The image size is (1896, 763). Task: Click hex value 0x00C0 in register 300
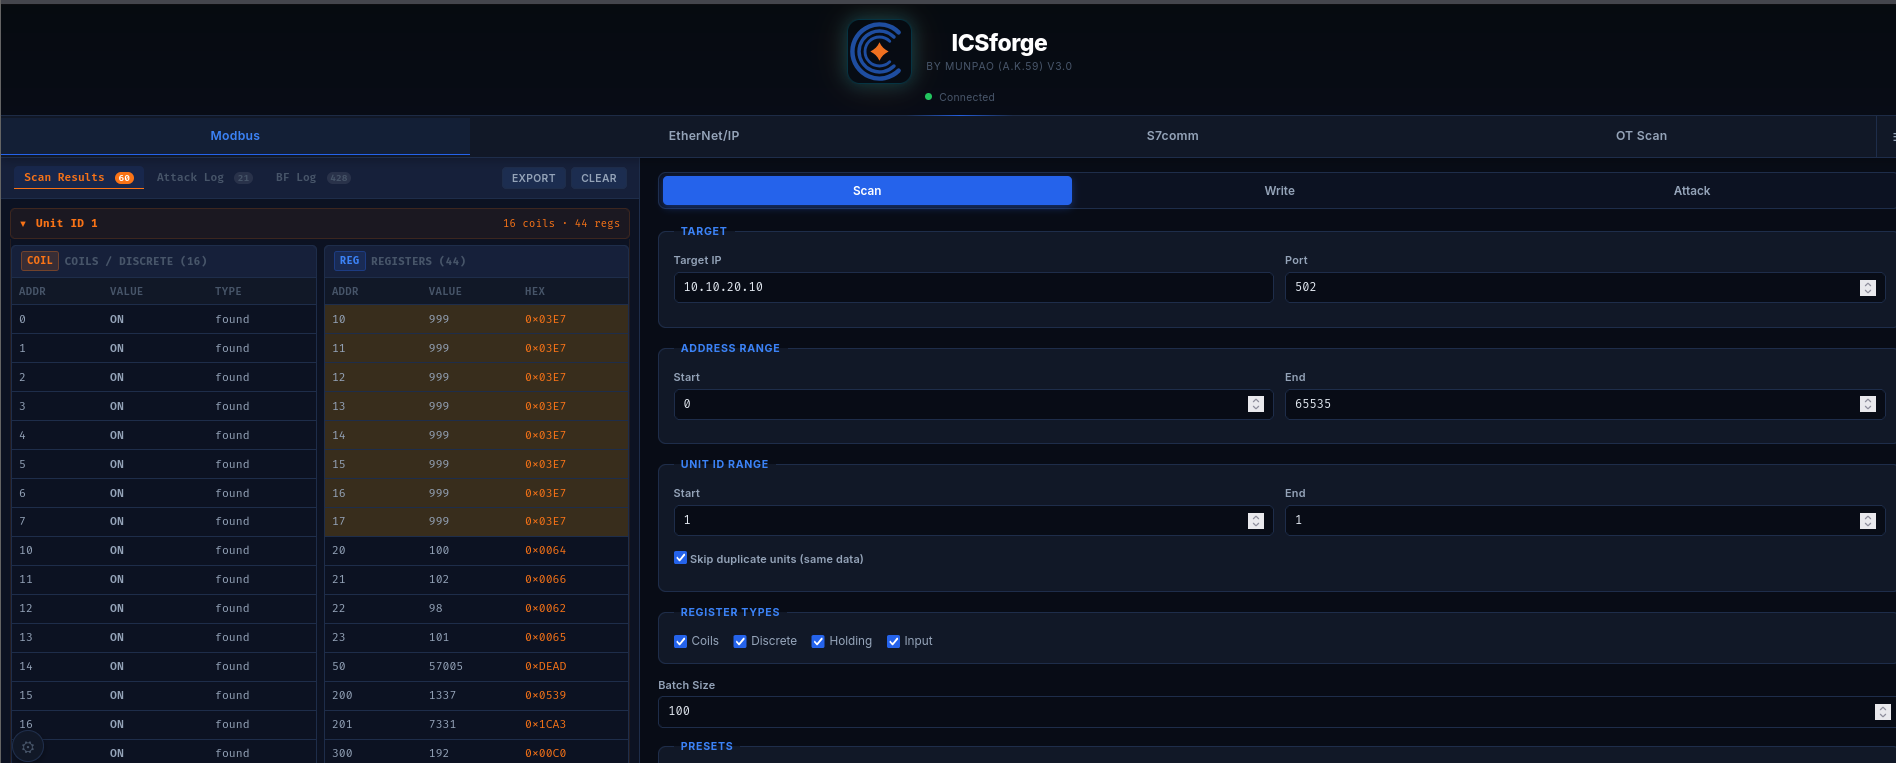[545, 753]
